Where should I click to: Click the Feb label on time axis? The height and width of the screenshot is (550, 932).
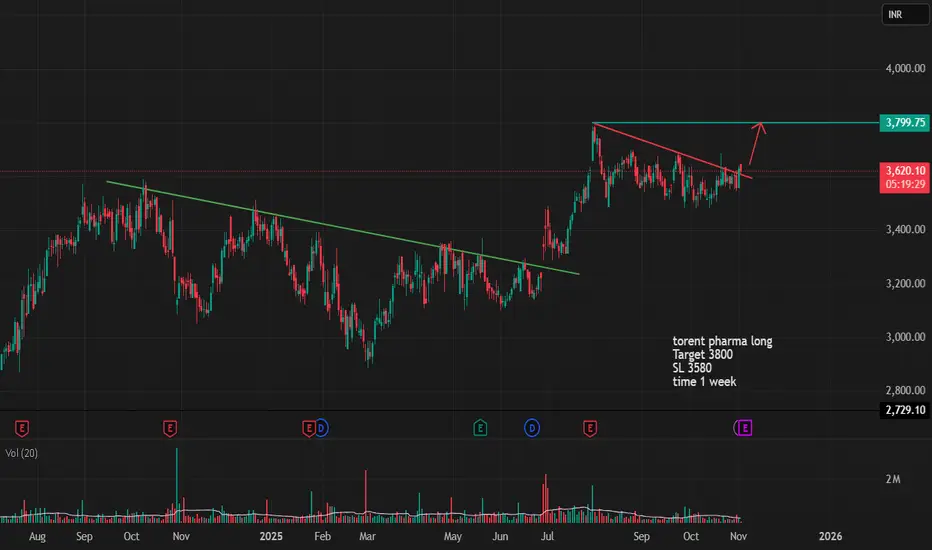click(x=322, y=536)
